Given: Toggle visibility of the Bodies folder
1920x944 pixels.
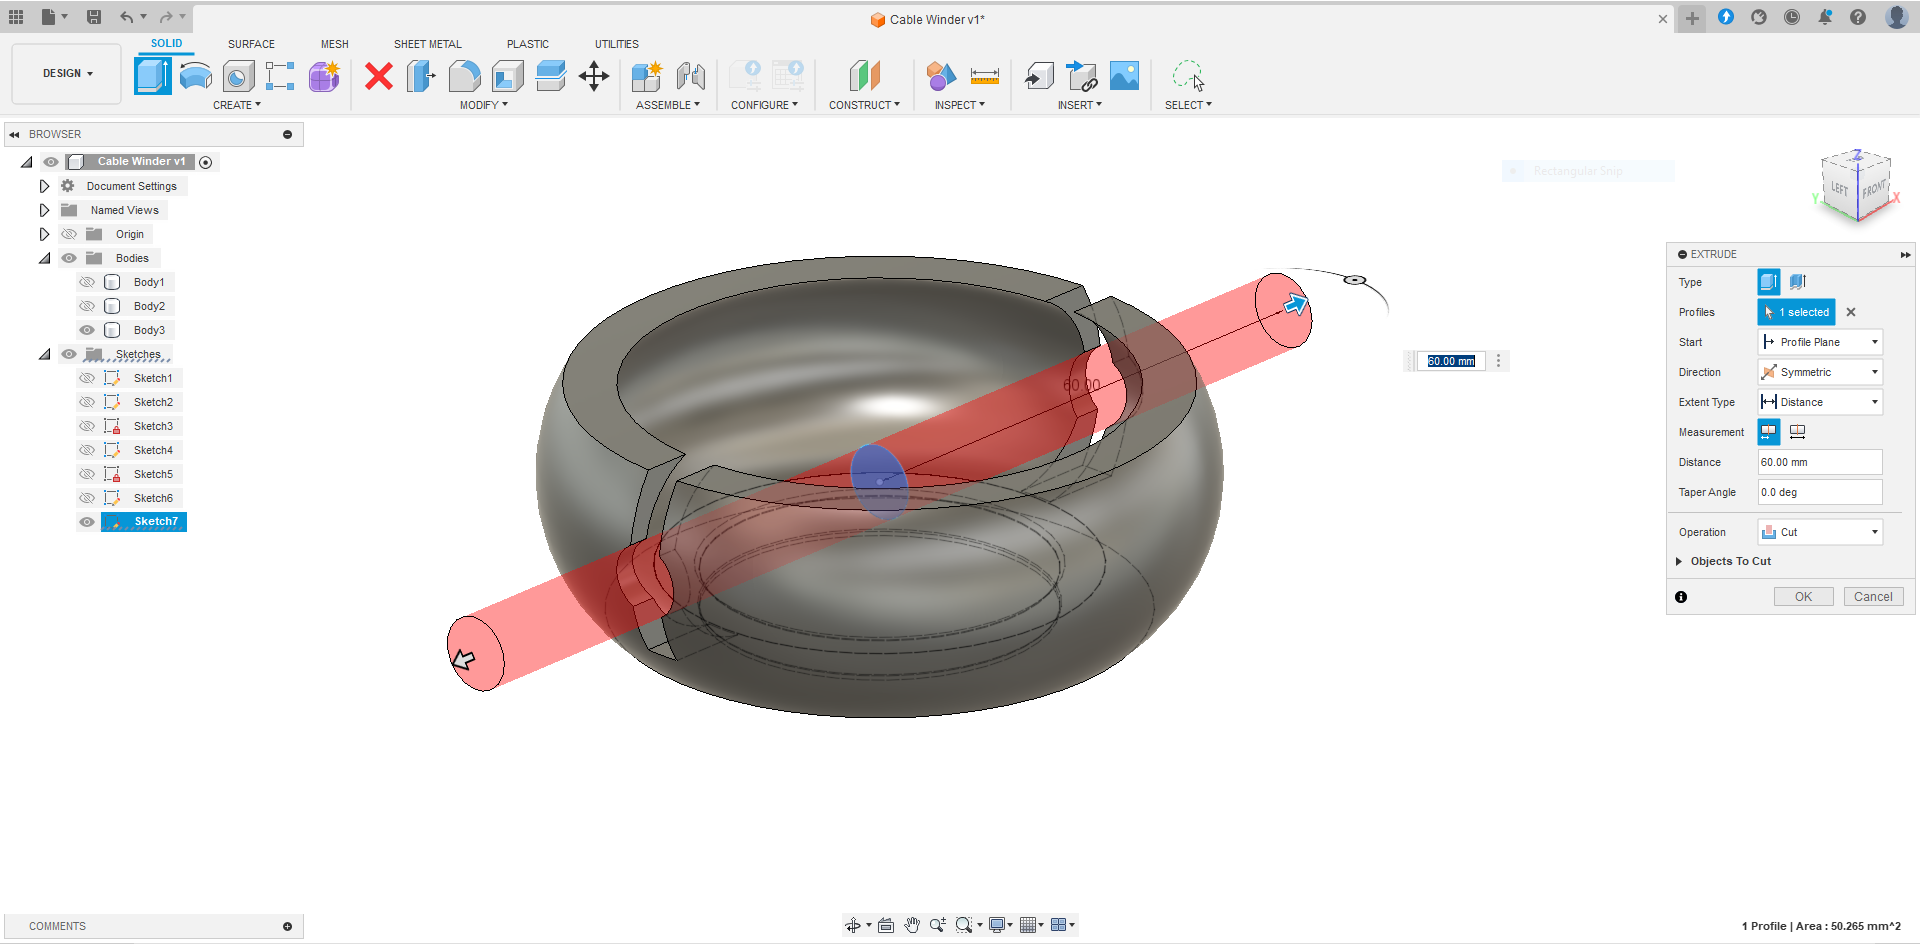Looking at the screenshot, I should click(69, 258).
